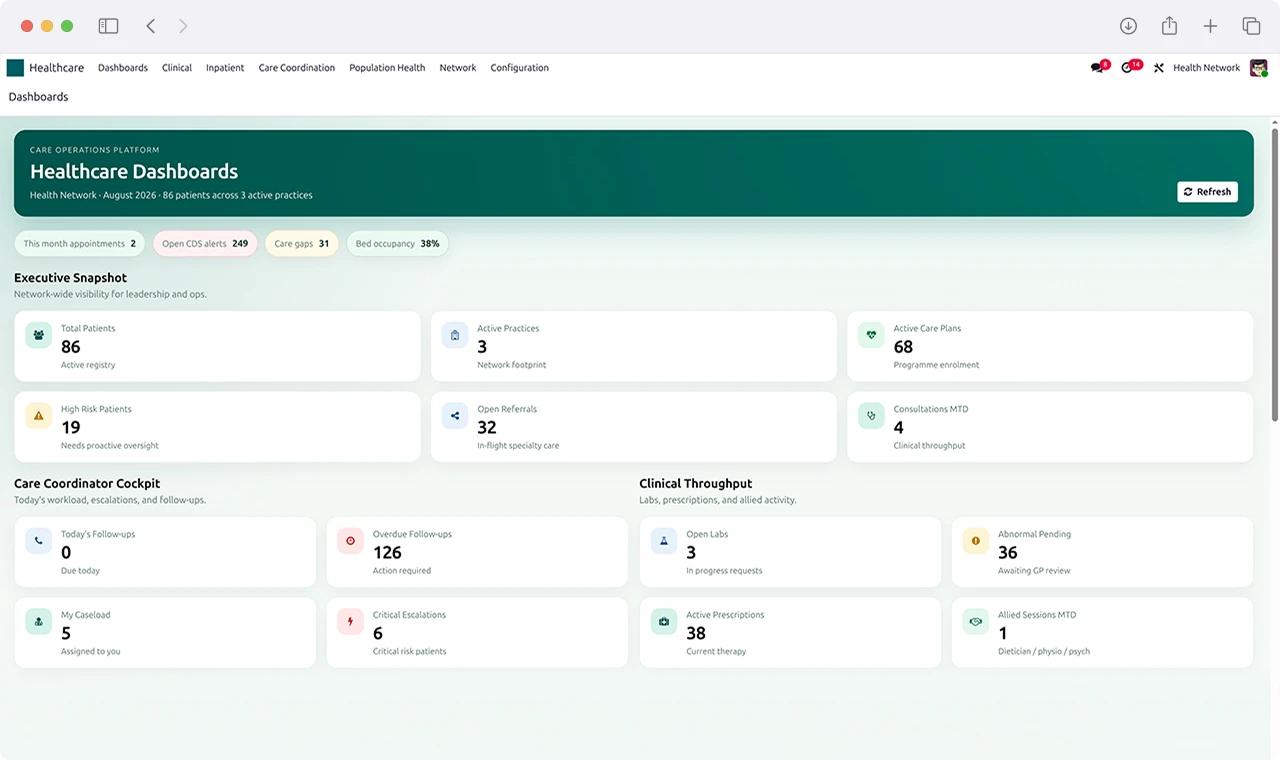The height and width of the screenshot is (760, 1280).
Task: Open the user avatar menu
Action: [1259, 68]
